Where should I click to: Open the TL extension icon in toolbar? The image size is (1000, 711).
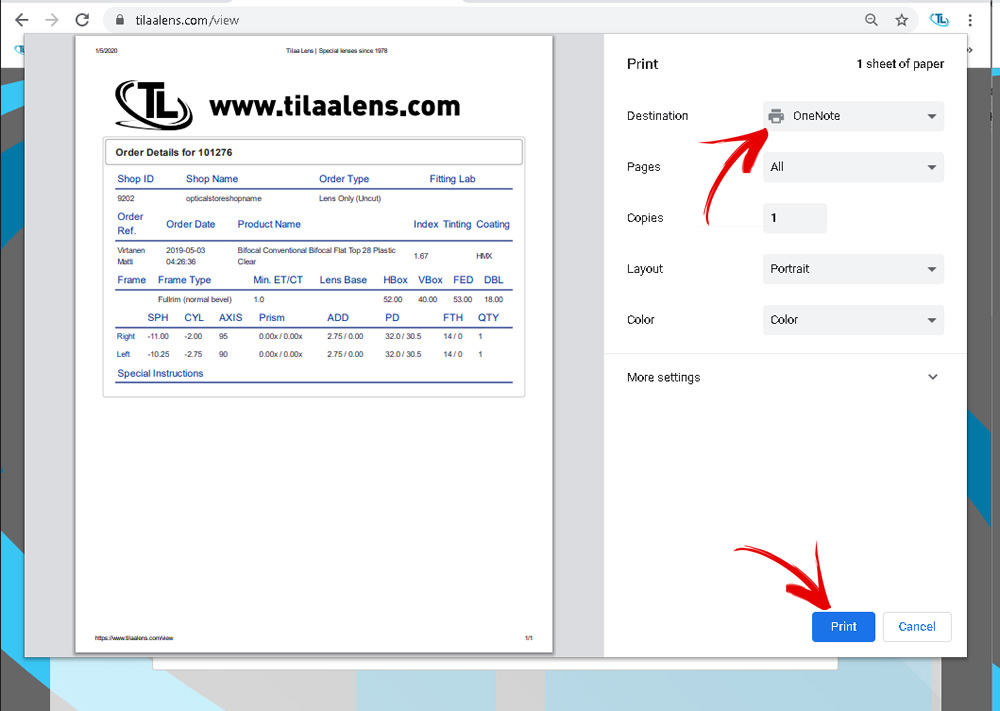point(939,20)
